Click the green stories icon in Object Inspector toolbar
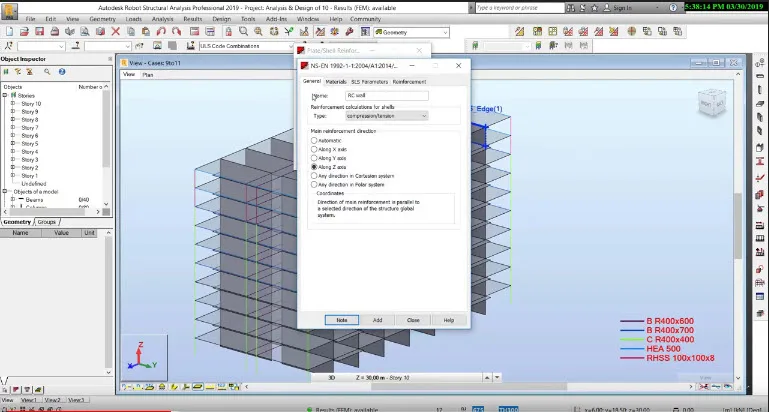The height and width of the screenshot is (412, 769). point(6,72)
